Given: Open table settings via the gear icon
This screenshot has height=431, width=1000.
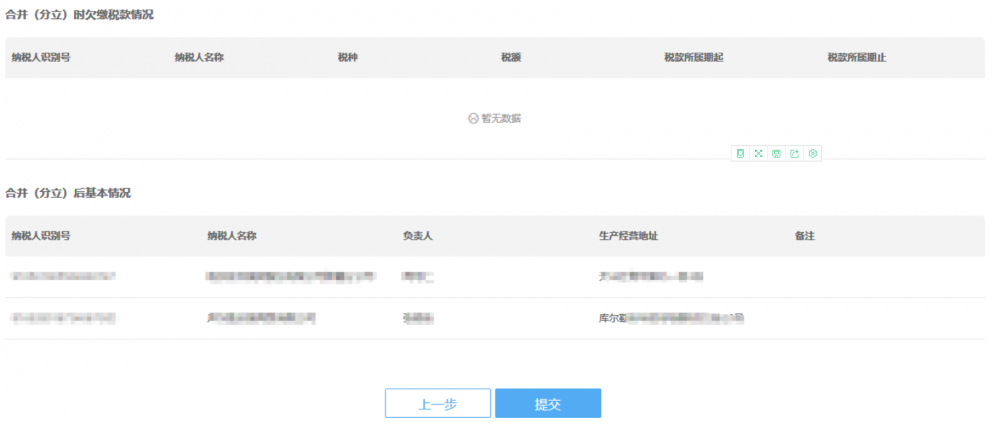Looking at the screenshot, I should coord(813,153).
